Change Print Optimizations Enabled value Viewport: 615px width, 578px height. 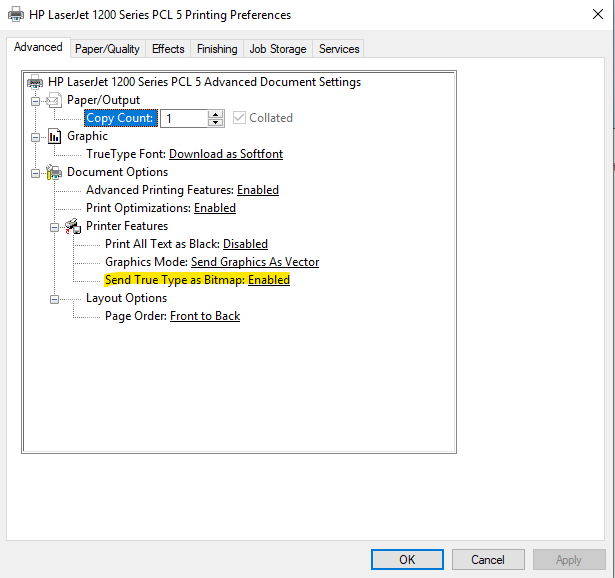click(215, 208)
